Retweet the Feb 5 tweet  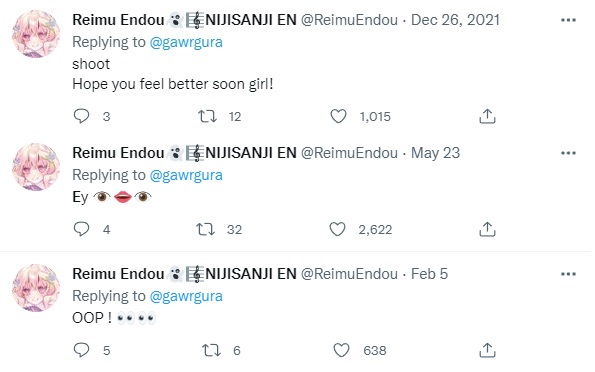pyautogui.click(x=211, y=350)
